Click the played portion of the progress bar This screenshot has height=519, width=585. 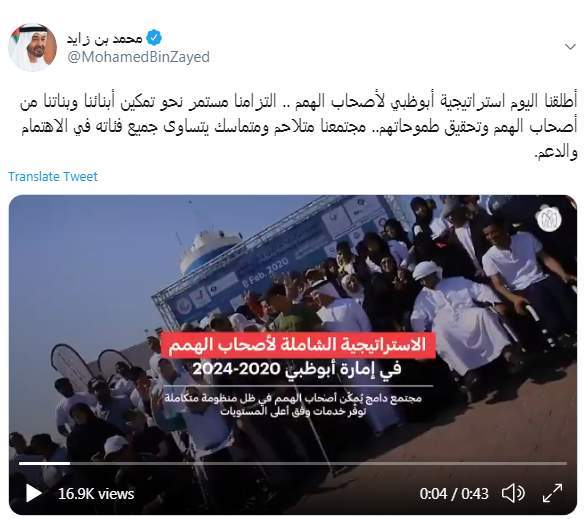pyautogui.click(x=44, y=463)
